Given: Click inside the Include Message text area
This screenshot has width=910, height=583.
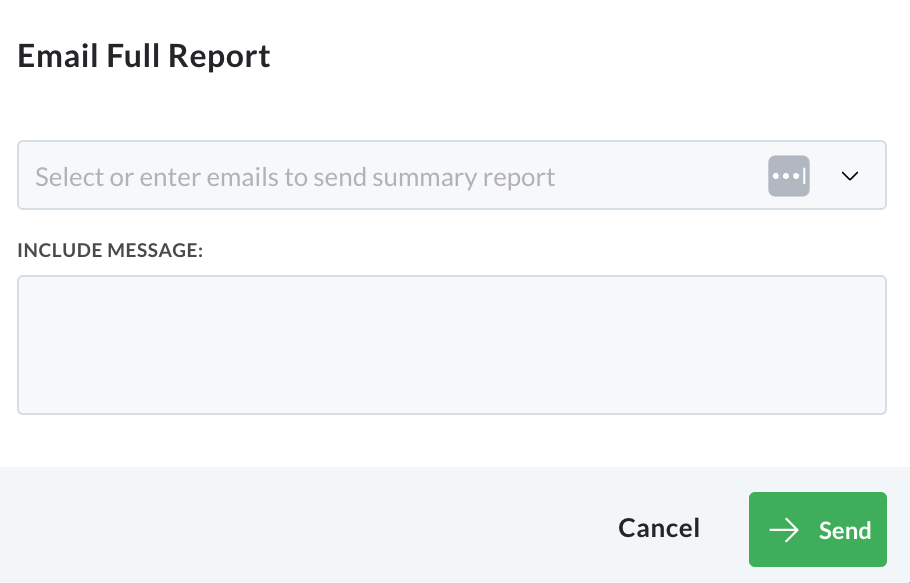Looking at the screenshot, I should pyautogui.click(x=452, y=345).
